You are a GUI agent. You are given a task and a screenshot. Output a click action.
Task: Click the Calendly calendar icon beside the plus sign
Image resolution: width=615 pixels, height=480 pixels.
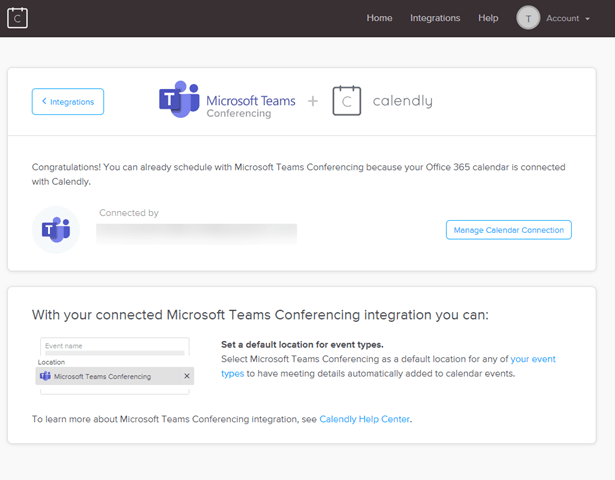346,100
